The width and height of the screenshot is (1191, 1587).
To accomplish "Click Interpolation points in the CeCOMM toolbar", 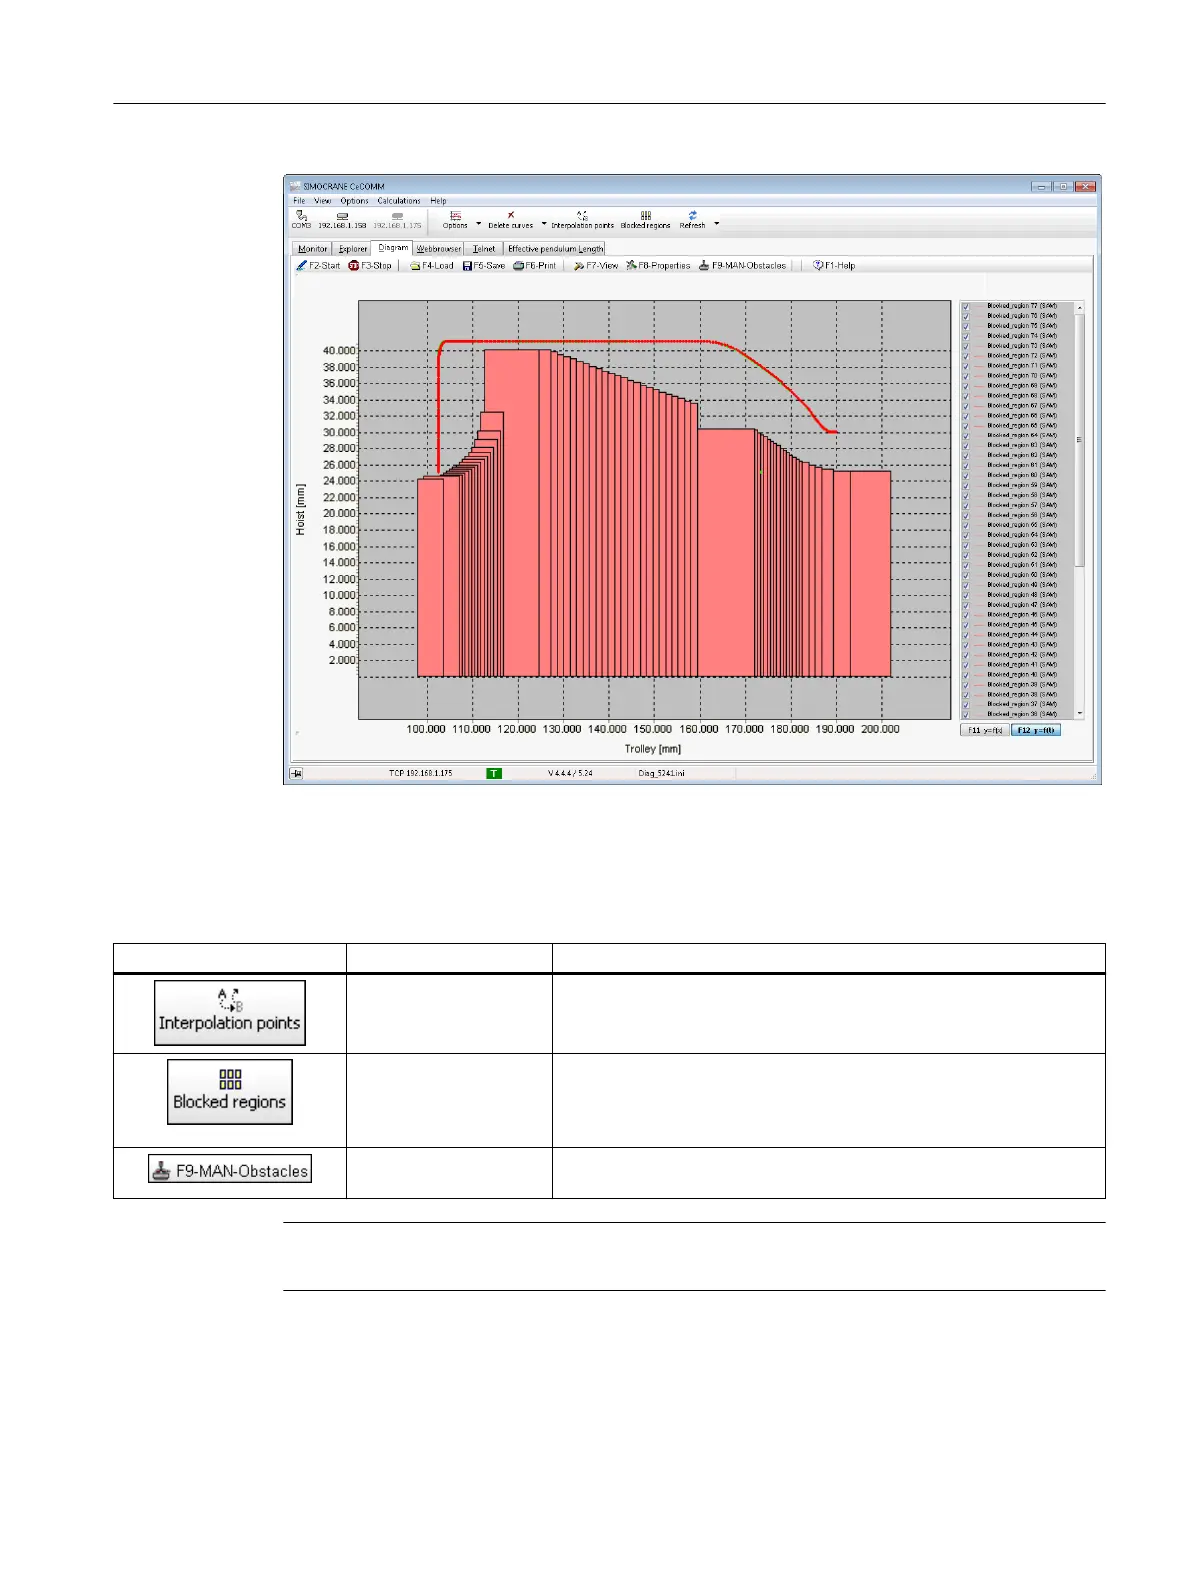I will pyautogui.click(x=582, y=220).
